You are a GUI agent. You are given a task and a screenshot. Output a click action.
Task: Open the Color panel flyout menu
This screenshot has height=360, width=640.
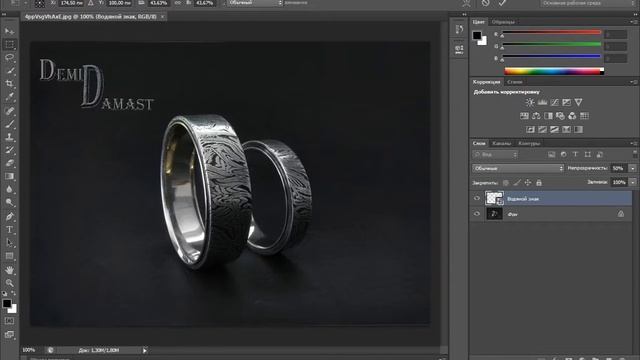pyautogui.click(x=633, y=22)
